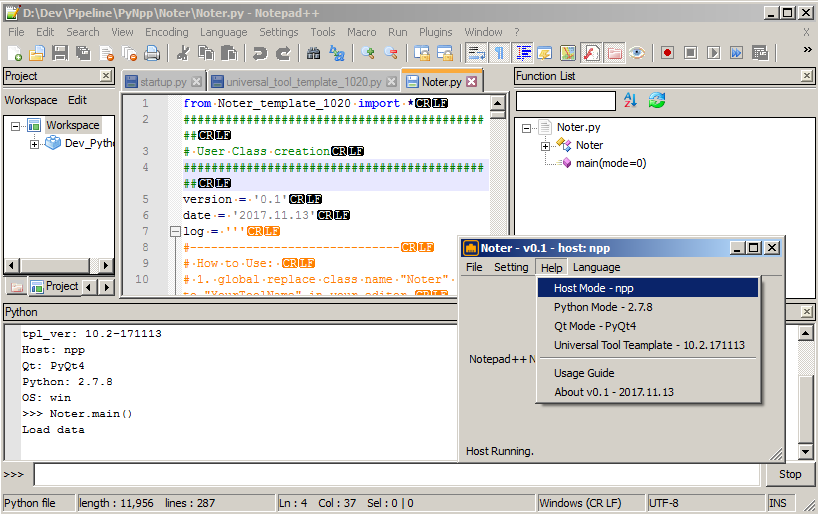Select main(mode=0) in Function List
Viewport: 818px width, 514px height.
[611, 163]
